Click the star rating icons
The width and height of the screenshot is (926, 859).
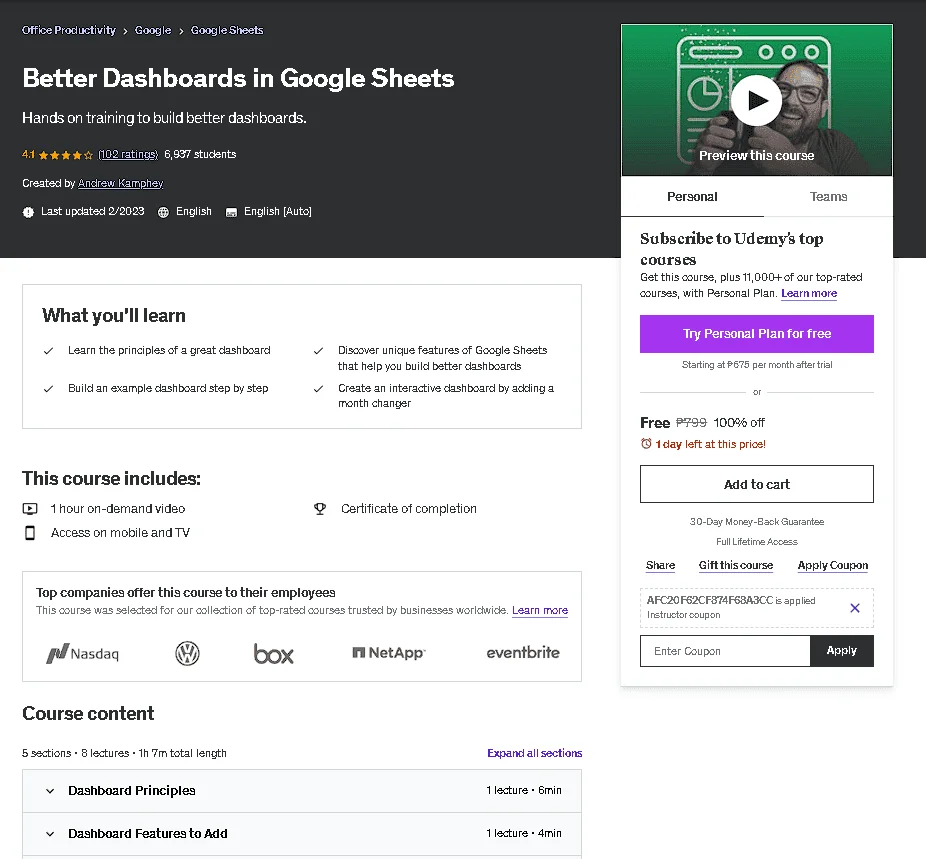[x=66, y=155]
